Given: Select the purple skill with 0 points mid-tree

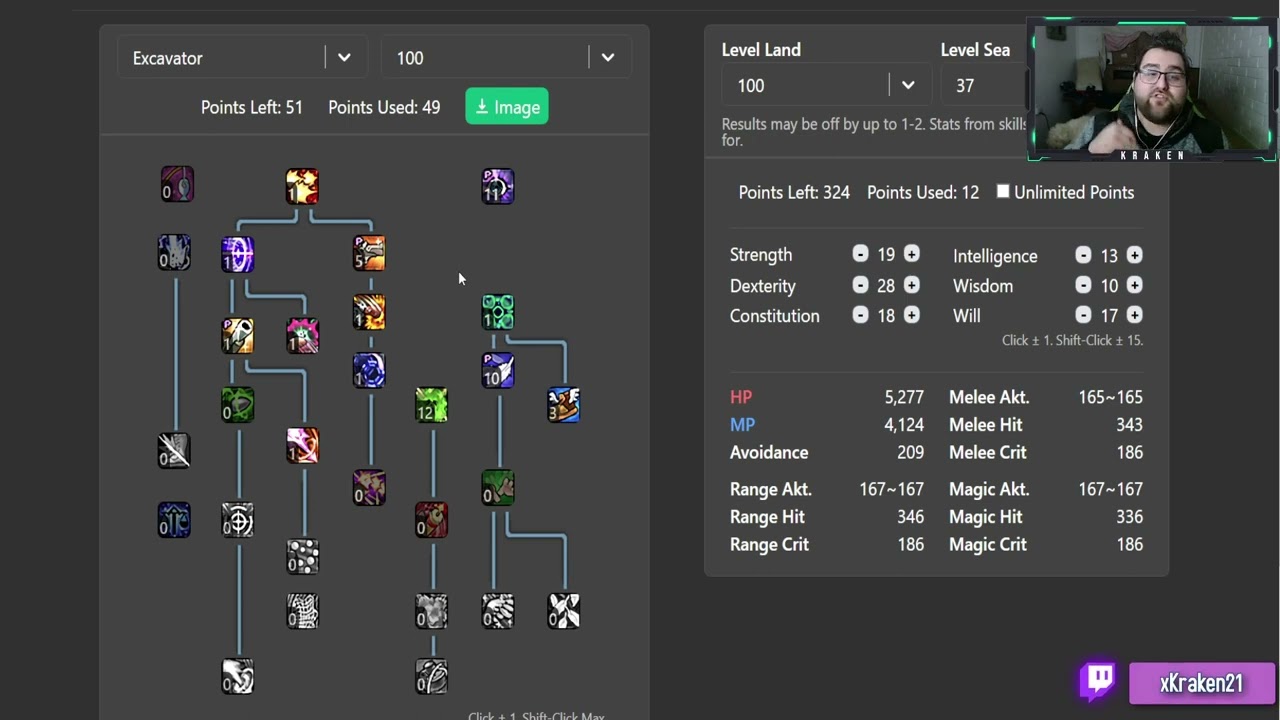Looking at the screenshot, I should point(368,488).
